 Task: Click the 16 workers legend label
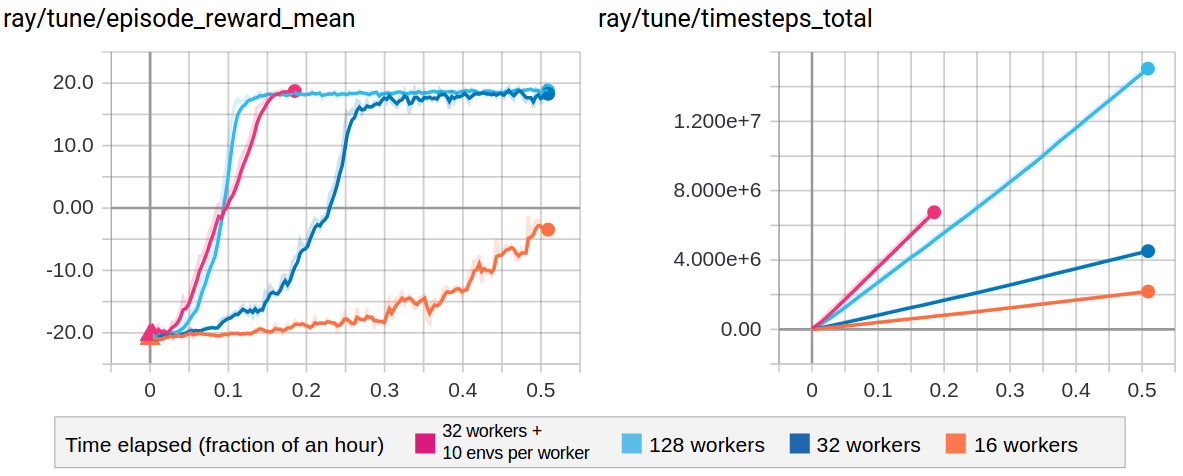point(1025,444)
